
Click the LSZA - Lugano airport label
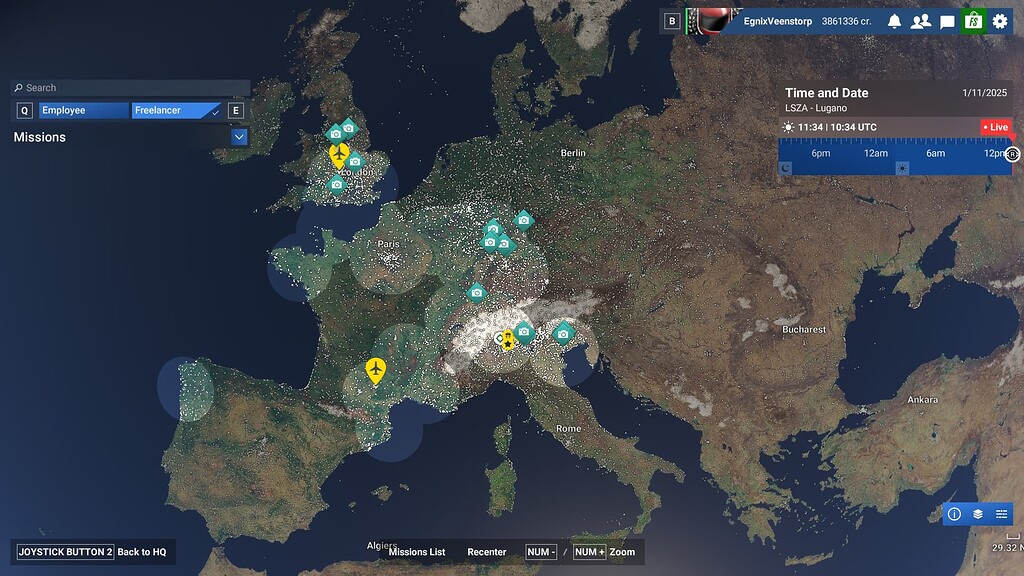click(x=816, y=108)
